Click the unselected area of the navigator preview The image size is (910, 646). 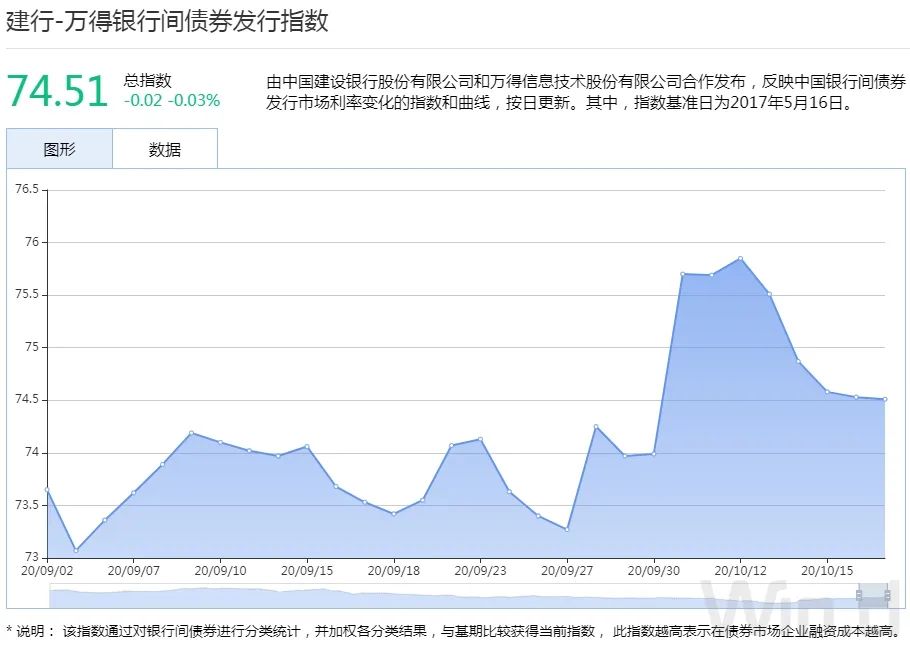point(453,596)
